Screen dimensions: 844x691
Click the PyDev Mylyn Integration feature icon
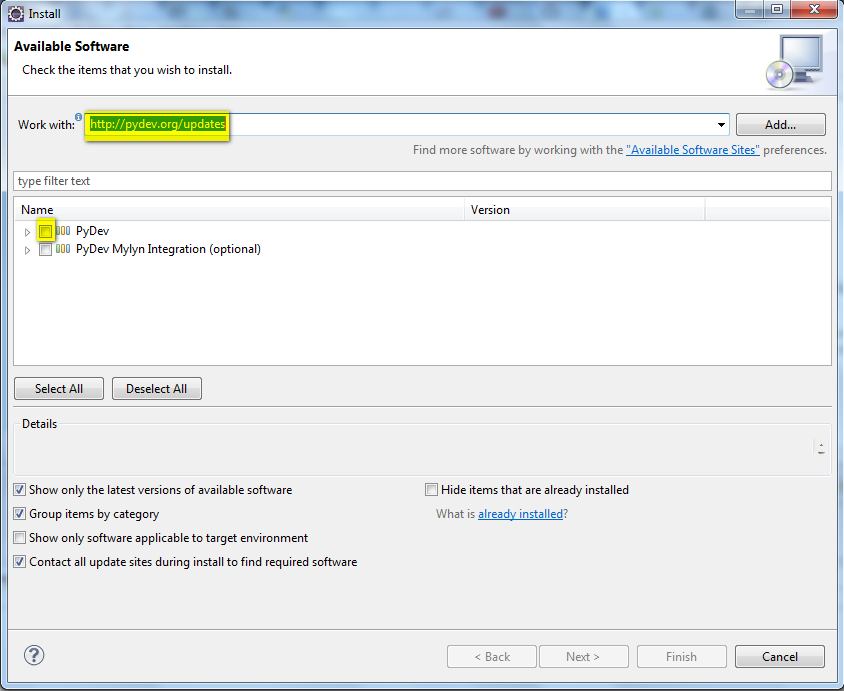pos(61,249)
